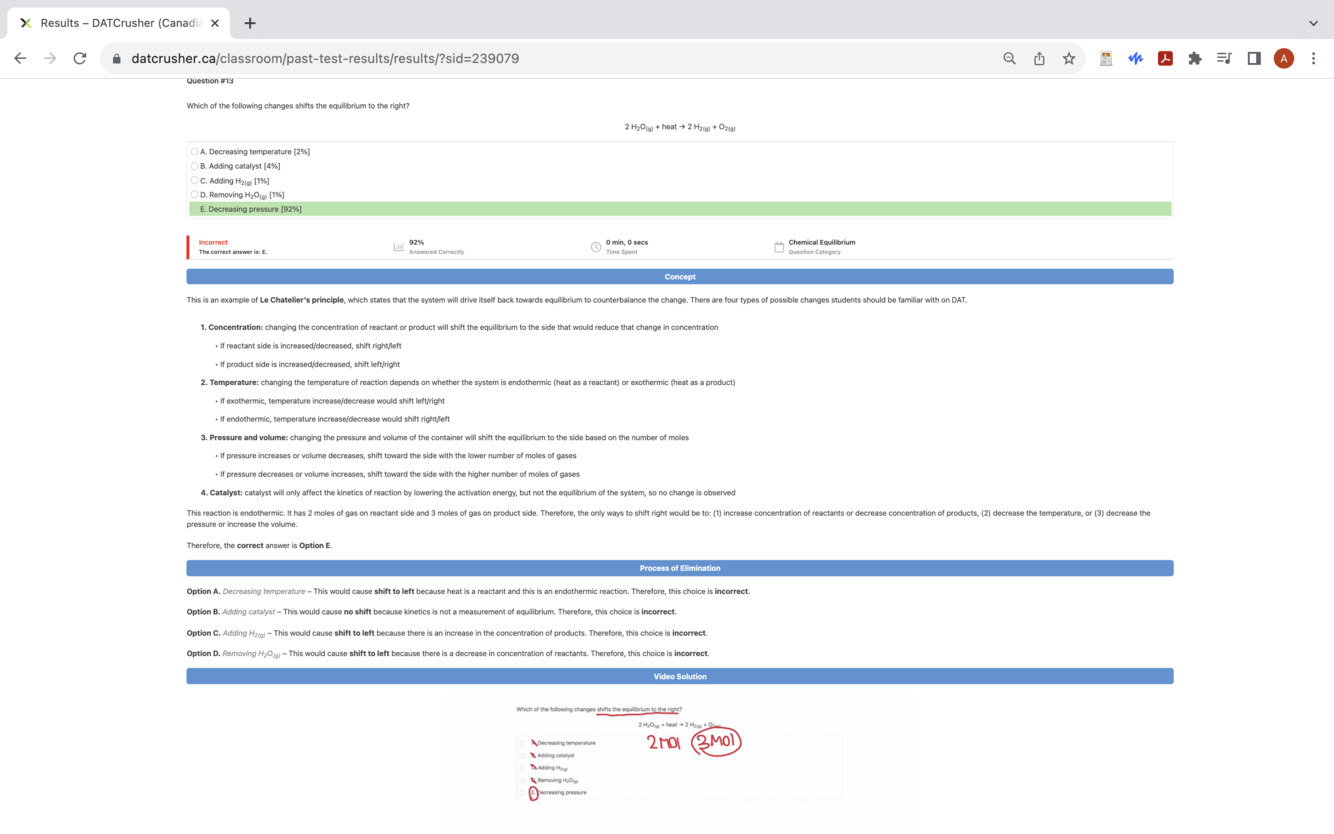The height and width of the screenshot is (834, 1334).
Task: Bookmark this page with the star icon
Action: pos(1069,58)
